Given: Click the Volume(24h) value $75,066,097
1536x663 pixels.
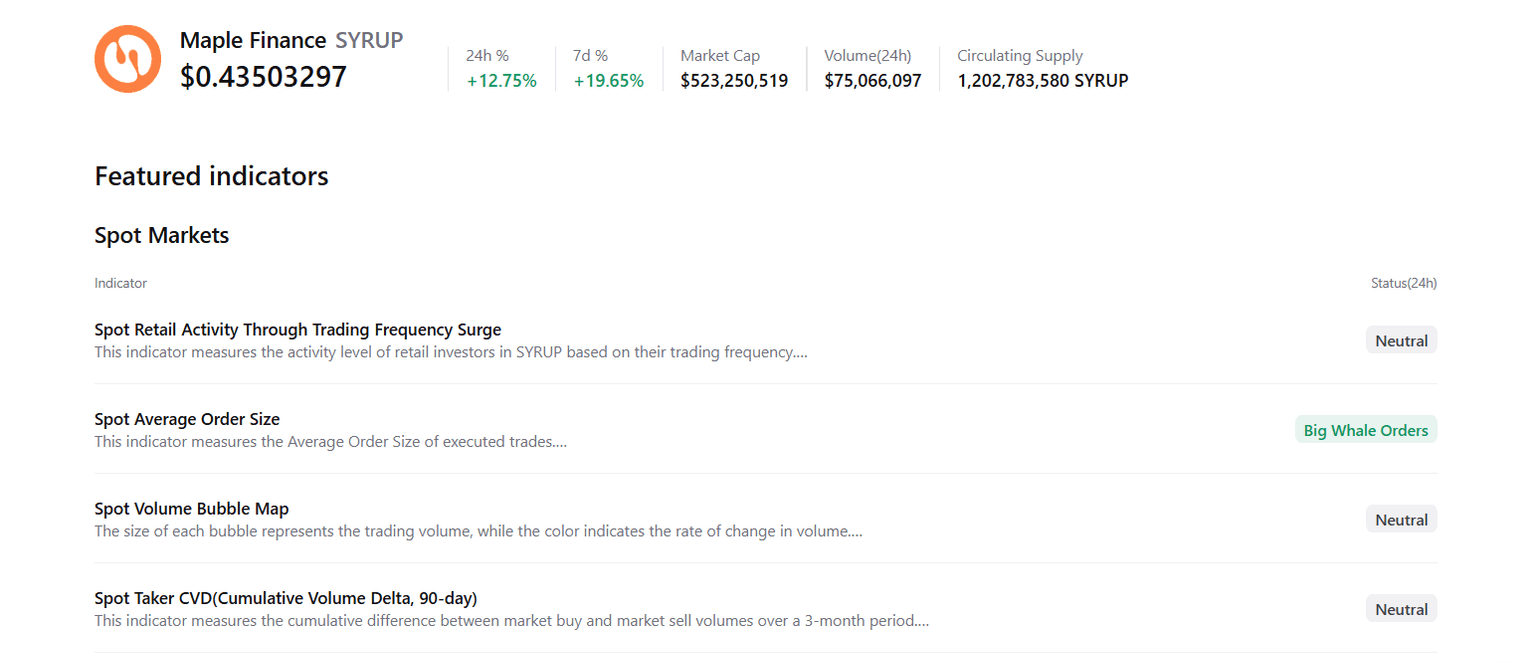Looking at the screenshot, I should pos(872,81).
